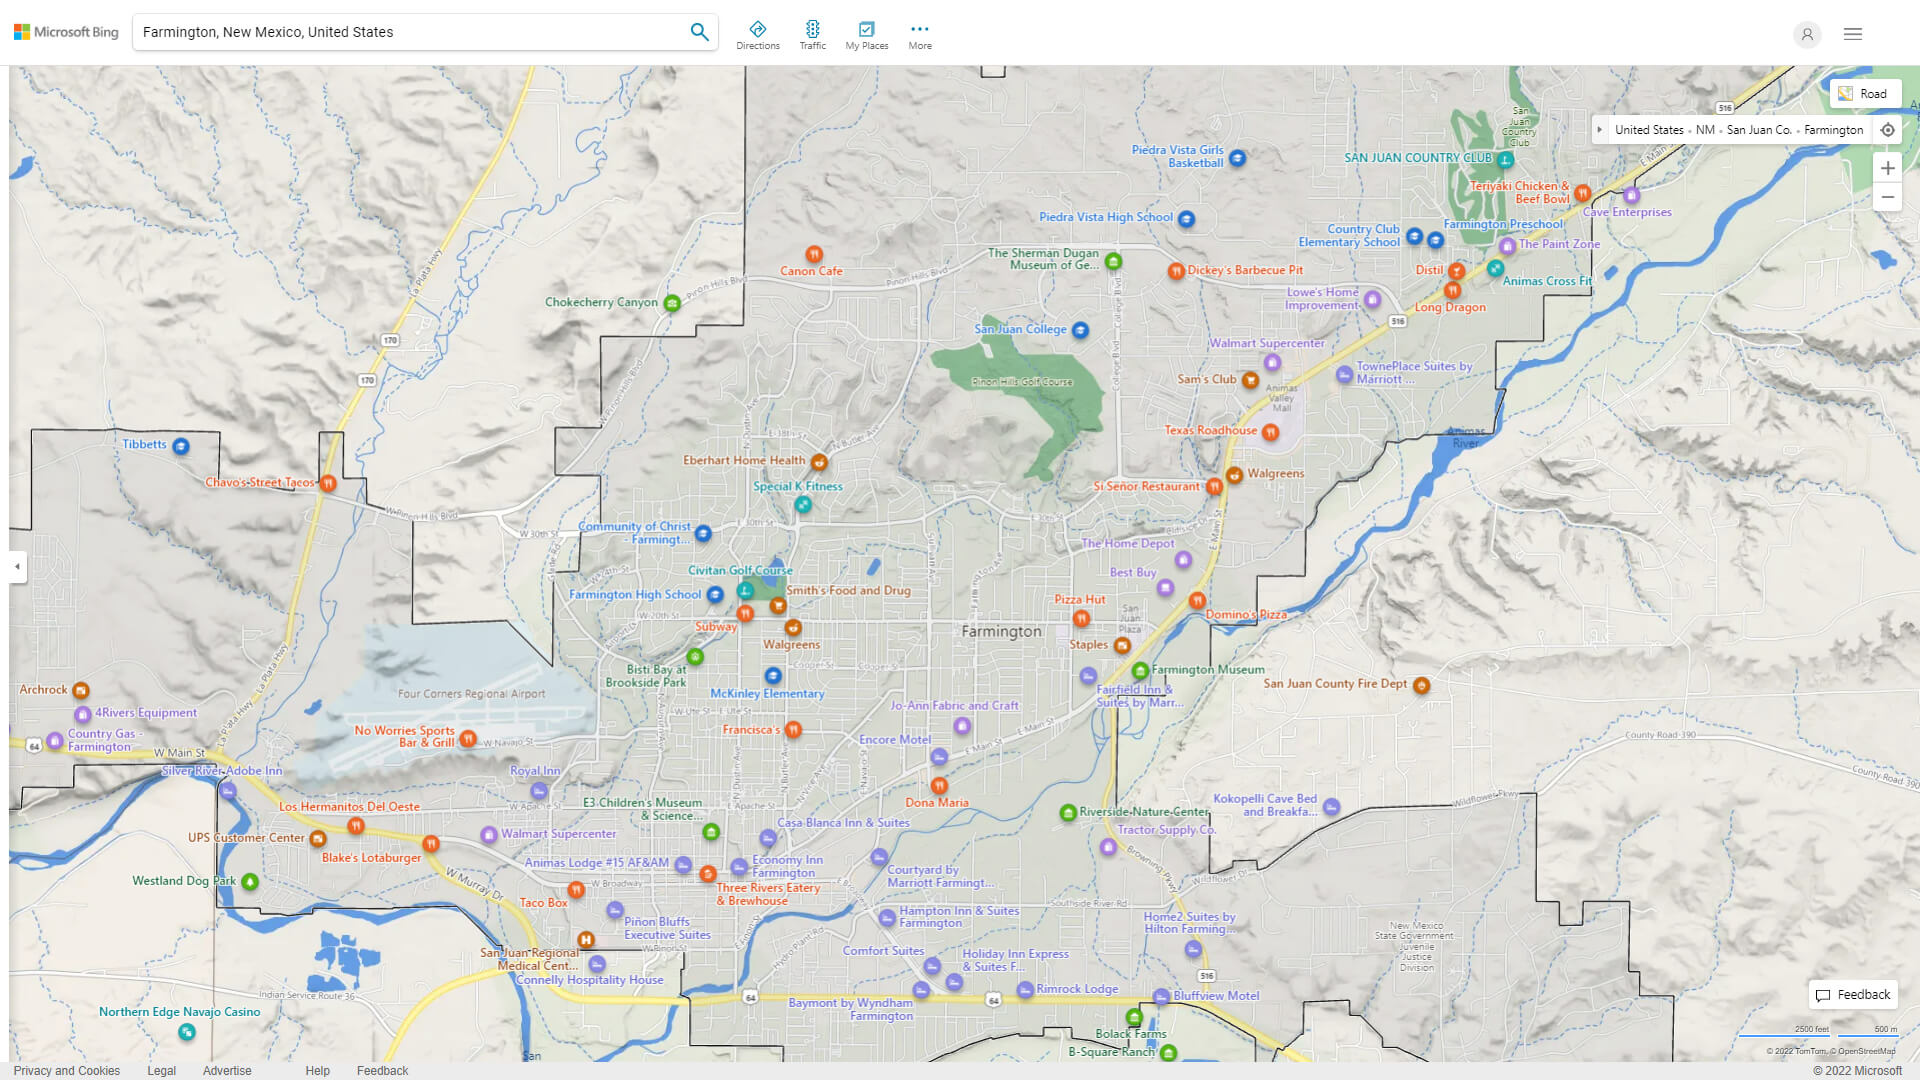Open the Legal footer link
The height and width of the screenshot is (1080, 1920).
tap(161, 1070)
